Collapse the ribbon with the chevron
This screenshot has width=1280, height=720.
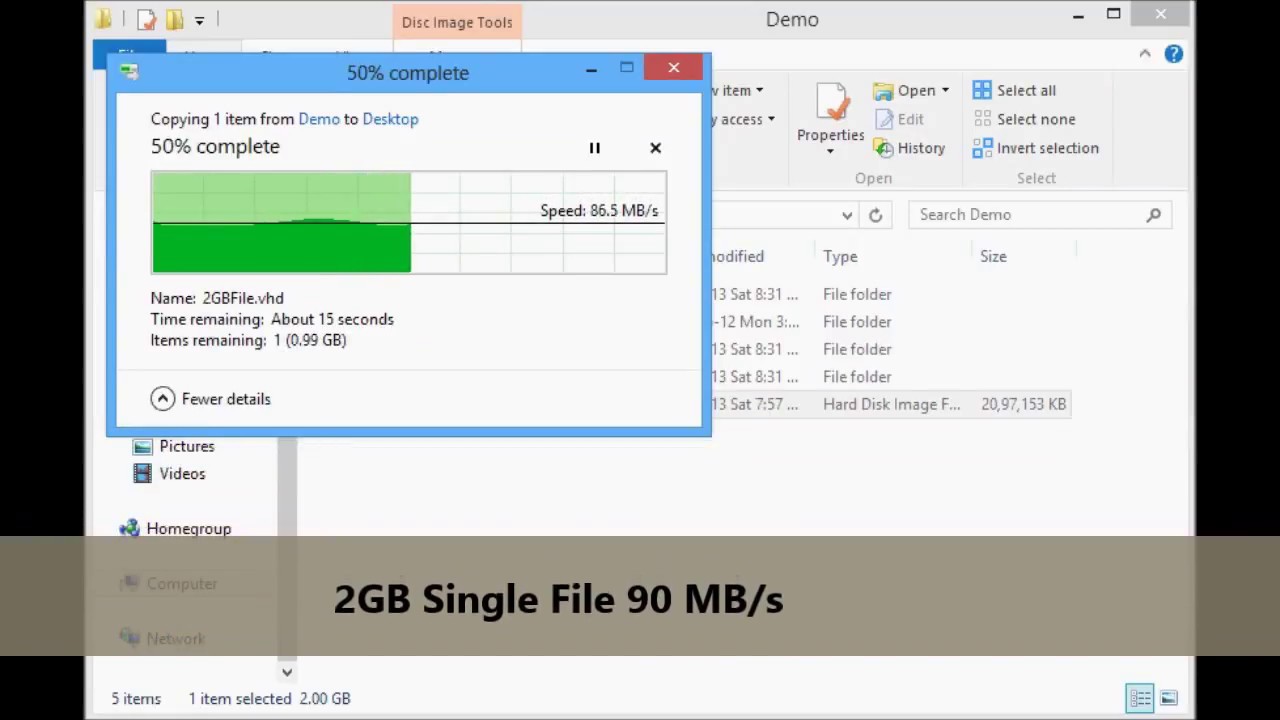coord(1145,54)
